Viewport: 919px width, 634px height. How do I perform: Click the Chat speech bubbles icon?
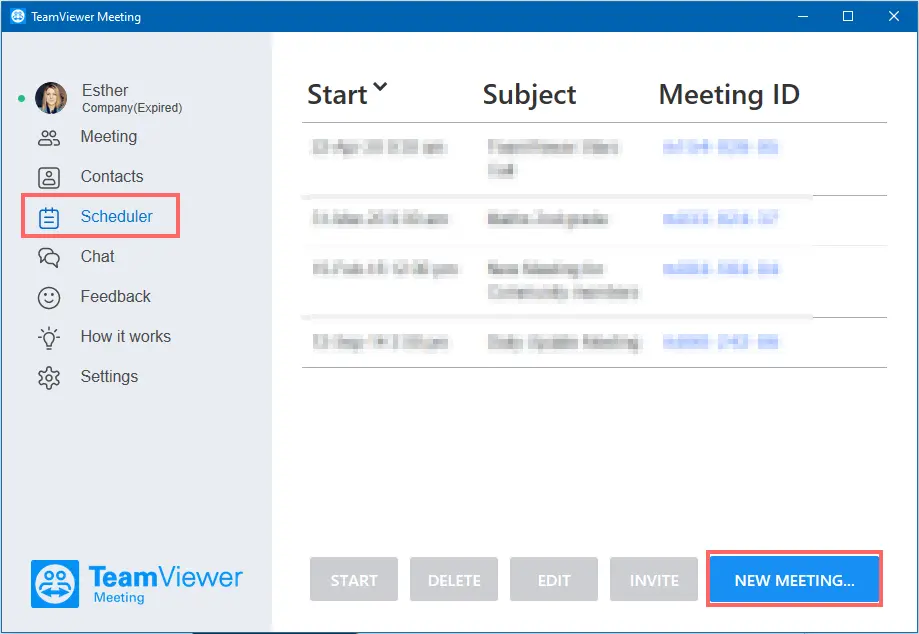(49, 257)
